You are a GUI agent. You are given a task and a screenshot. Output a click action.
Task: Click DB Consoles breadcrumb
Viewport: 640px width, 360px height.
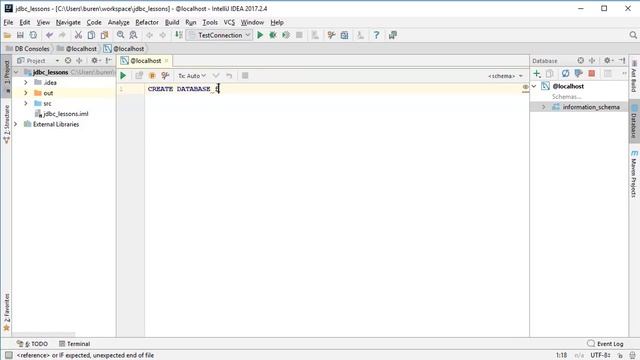pyautogui.click(x=28, y=49)
